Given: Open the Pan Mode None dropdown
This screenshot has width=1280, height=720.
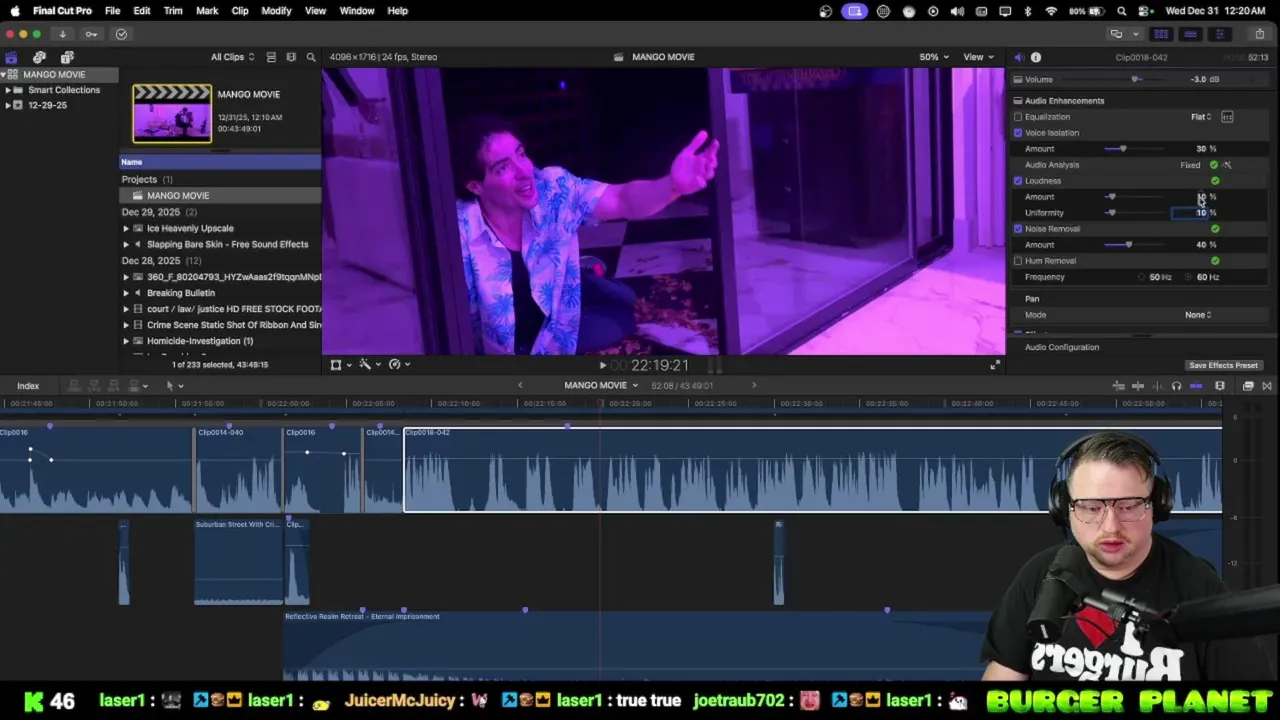Looking at the screenshot, I should [x=1198, y=315].
